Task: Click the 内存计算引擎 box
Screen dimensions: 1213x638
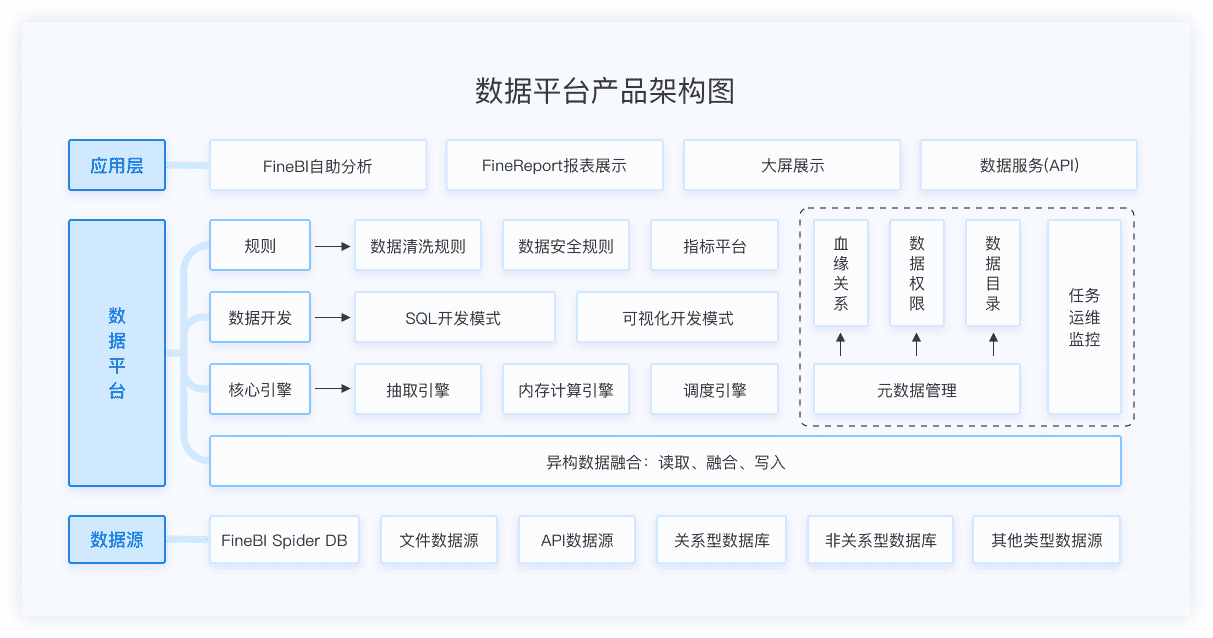Action: click(566, 389)
